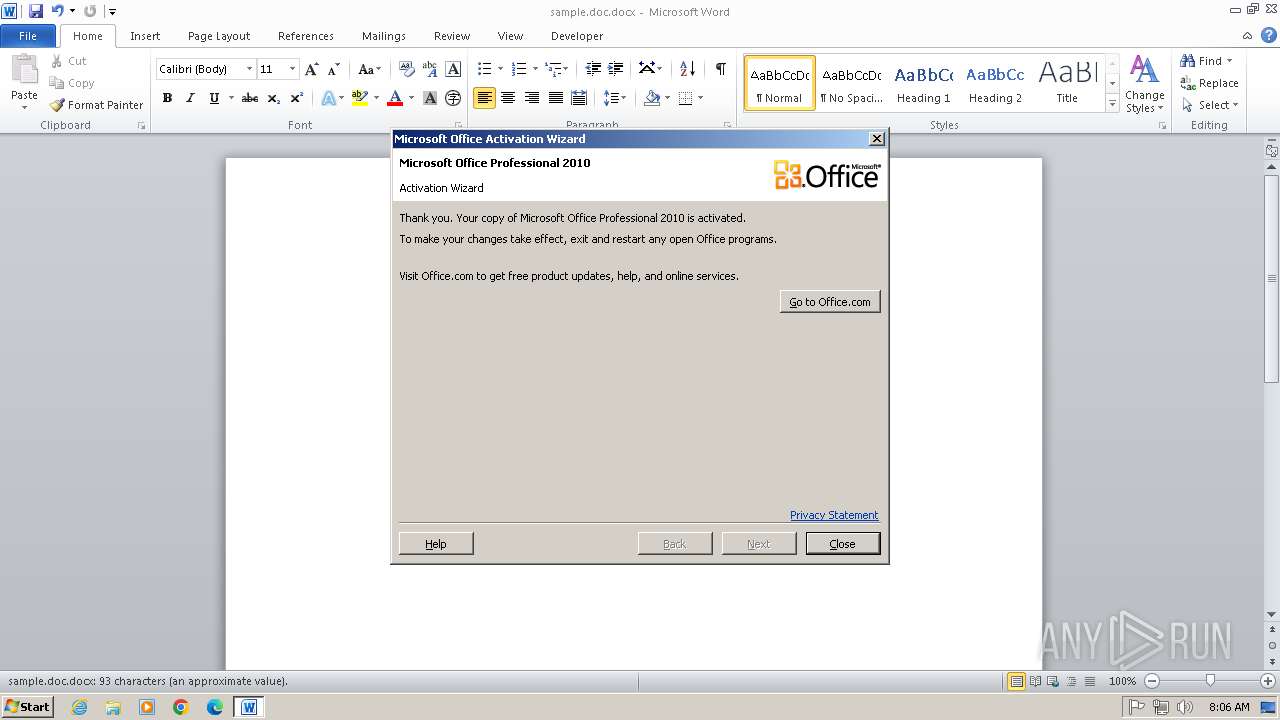1280x720 pixels.
Task: Click the text highlight color swatch
Action: pyautogui.click(x=360, y=98)
